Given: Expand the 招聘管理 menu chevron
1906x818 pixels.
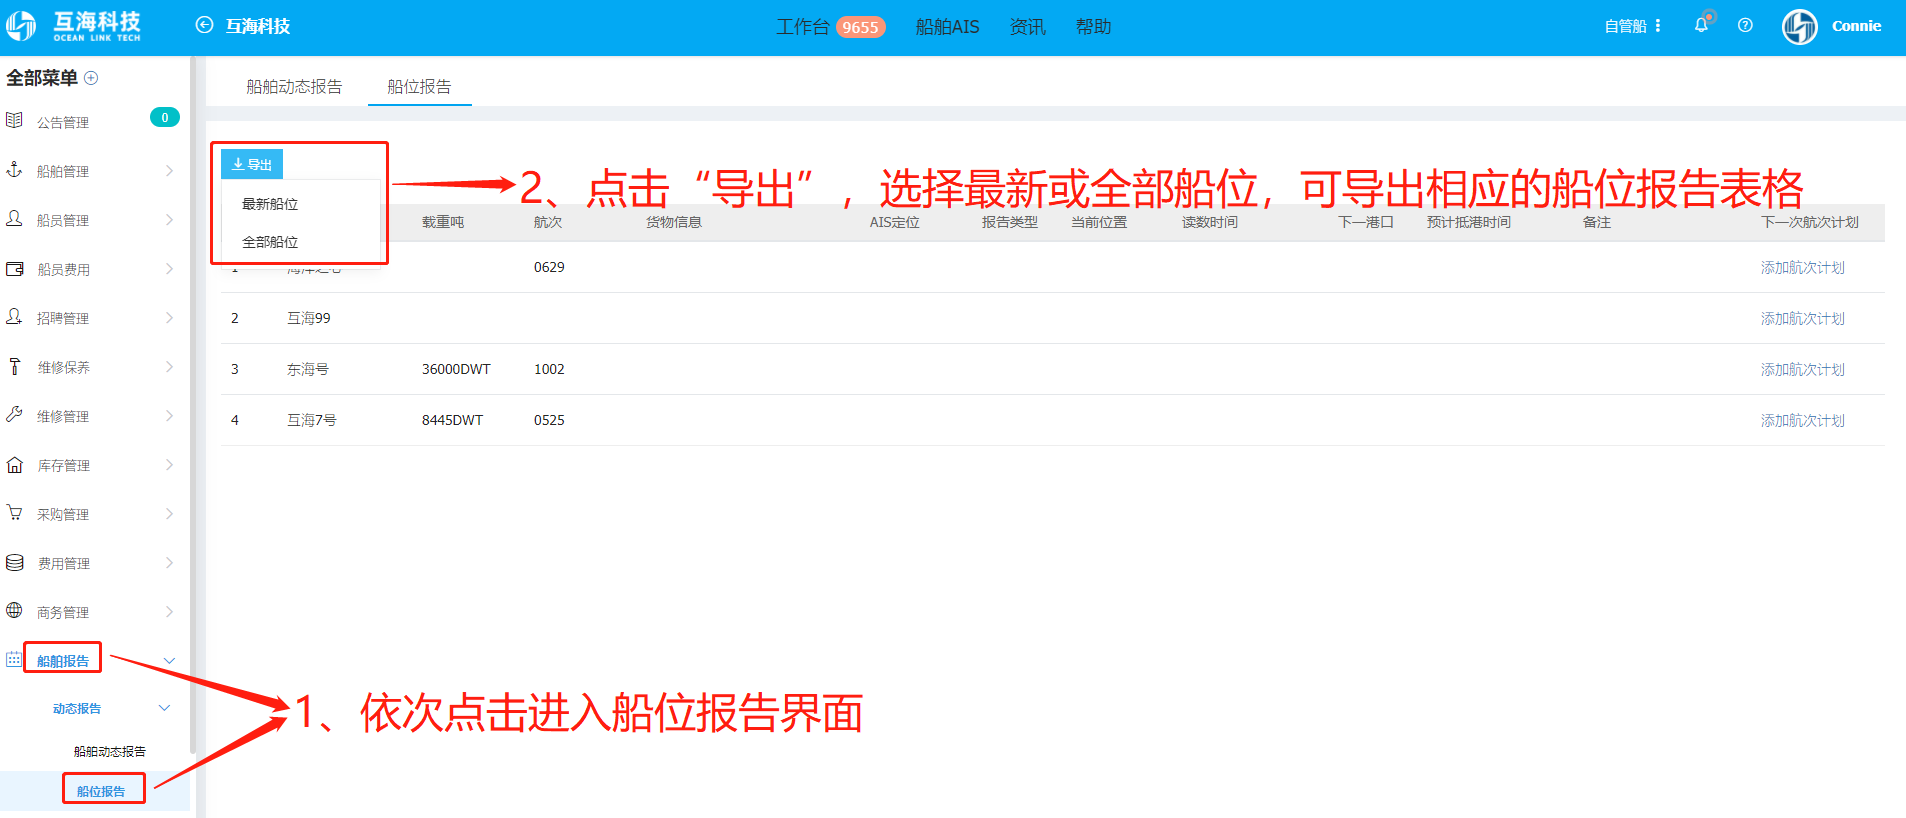Looking at the screenshot, I should (x=169, y=318).
